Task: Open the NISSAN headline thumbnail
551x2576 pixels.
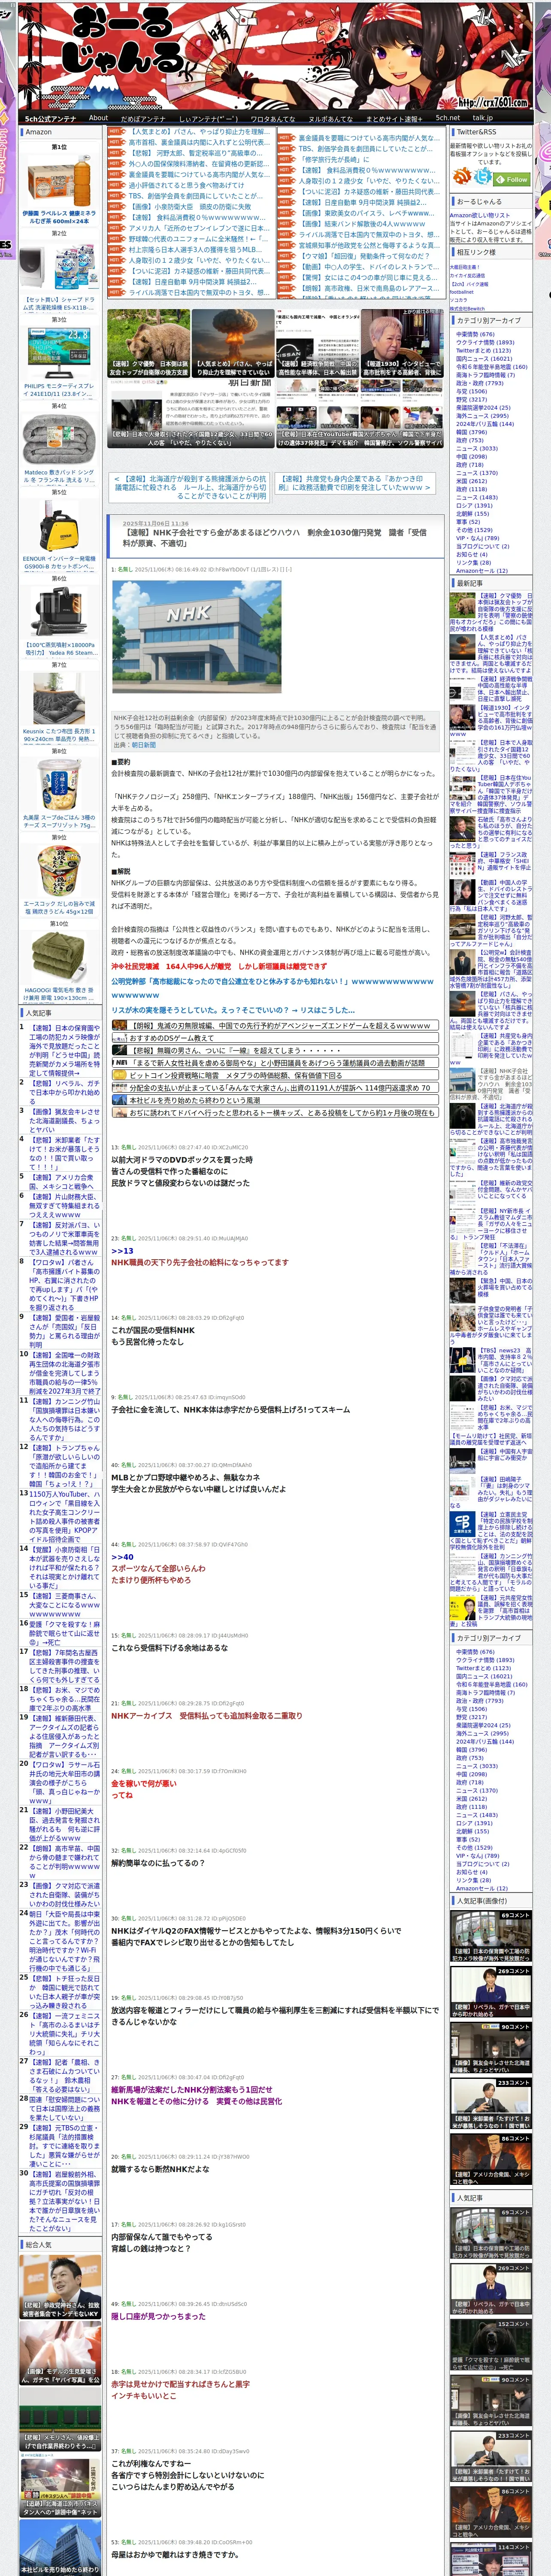Action: coord(317,343)
